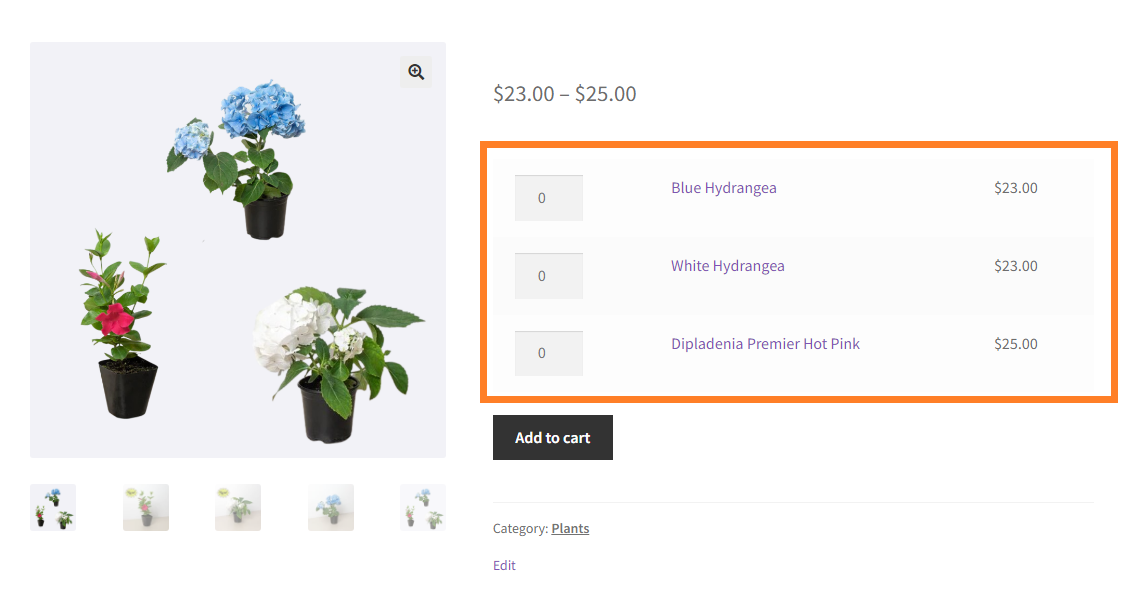This screenshot has height=601, width=1145.
Task: Open the White Hydrangea product link
Action: click(727, 266)
